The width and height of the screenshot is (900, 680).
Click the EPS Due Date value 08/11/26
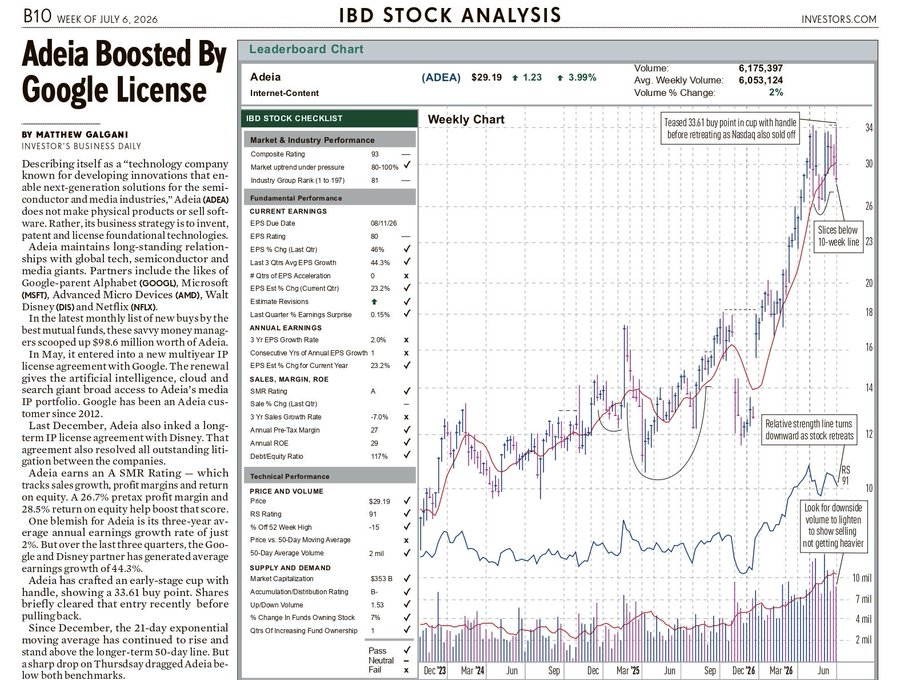pos(383,223)
